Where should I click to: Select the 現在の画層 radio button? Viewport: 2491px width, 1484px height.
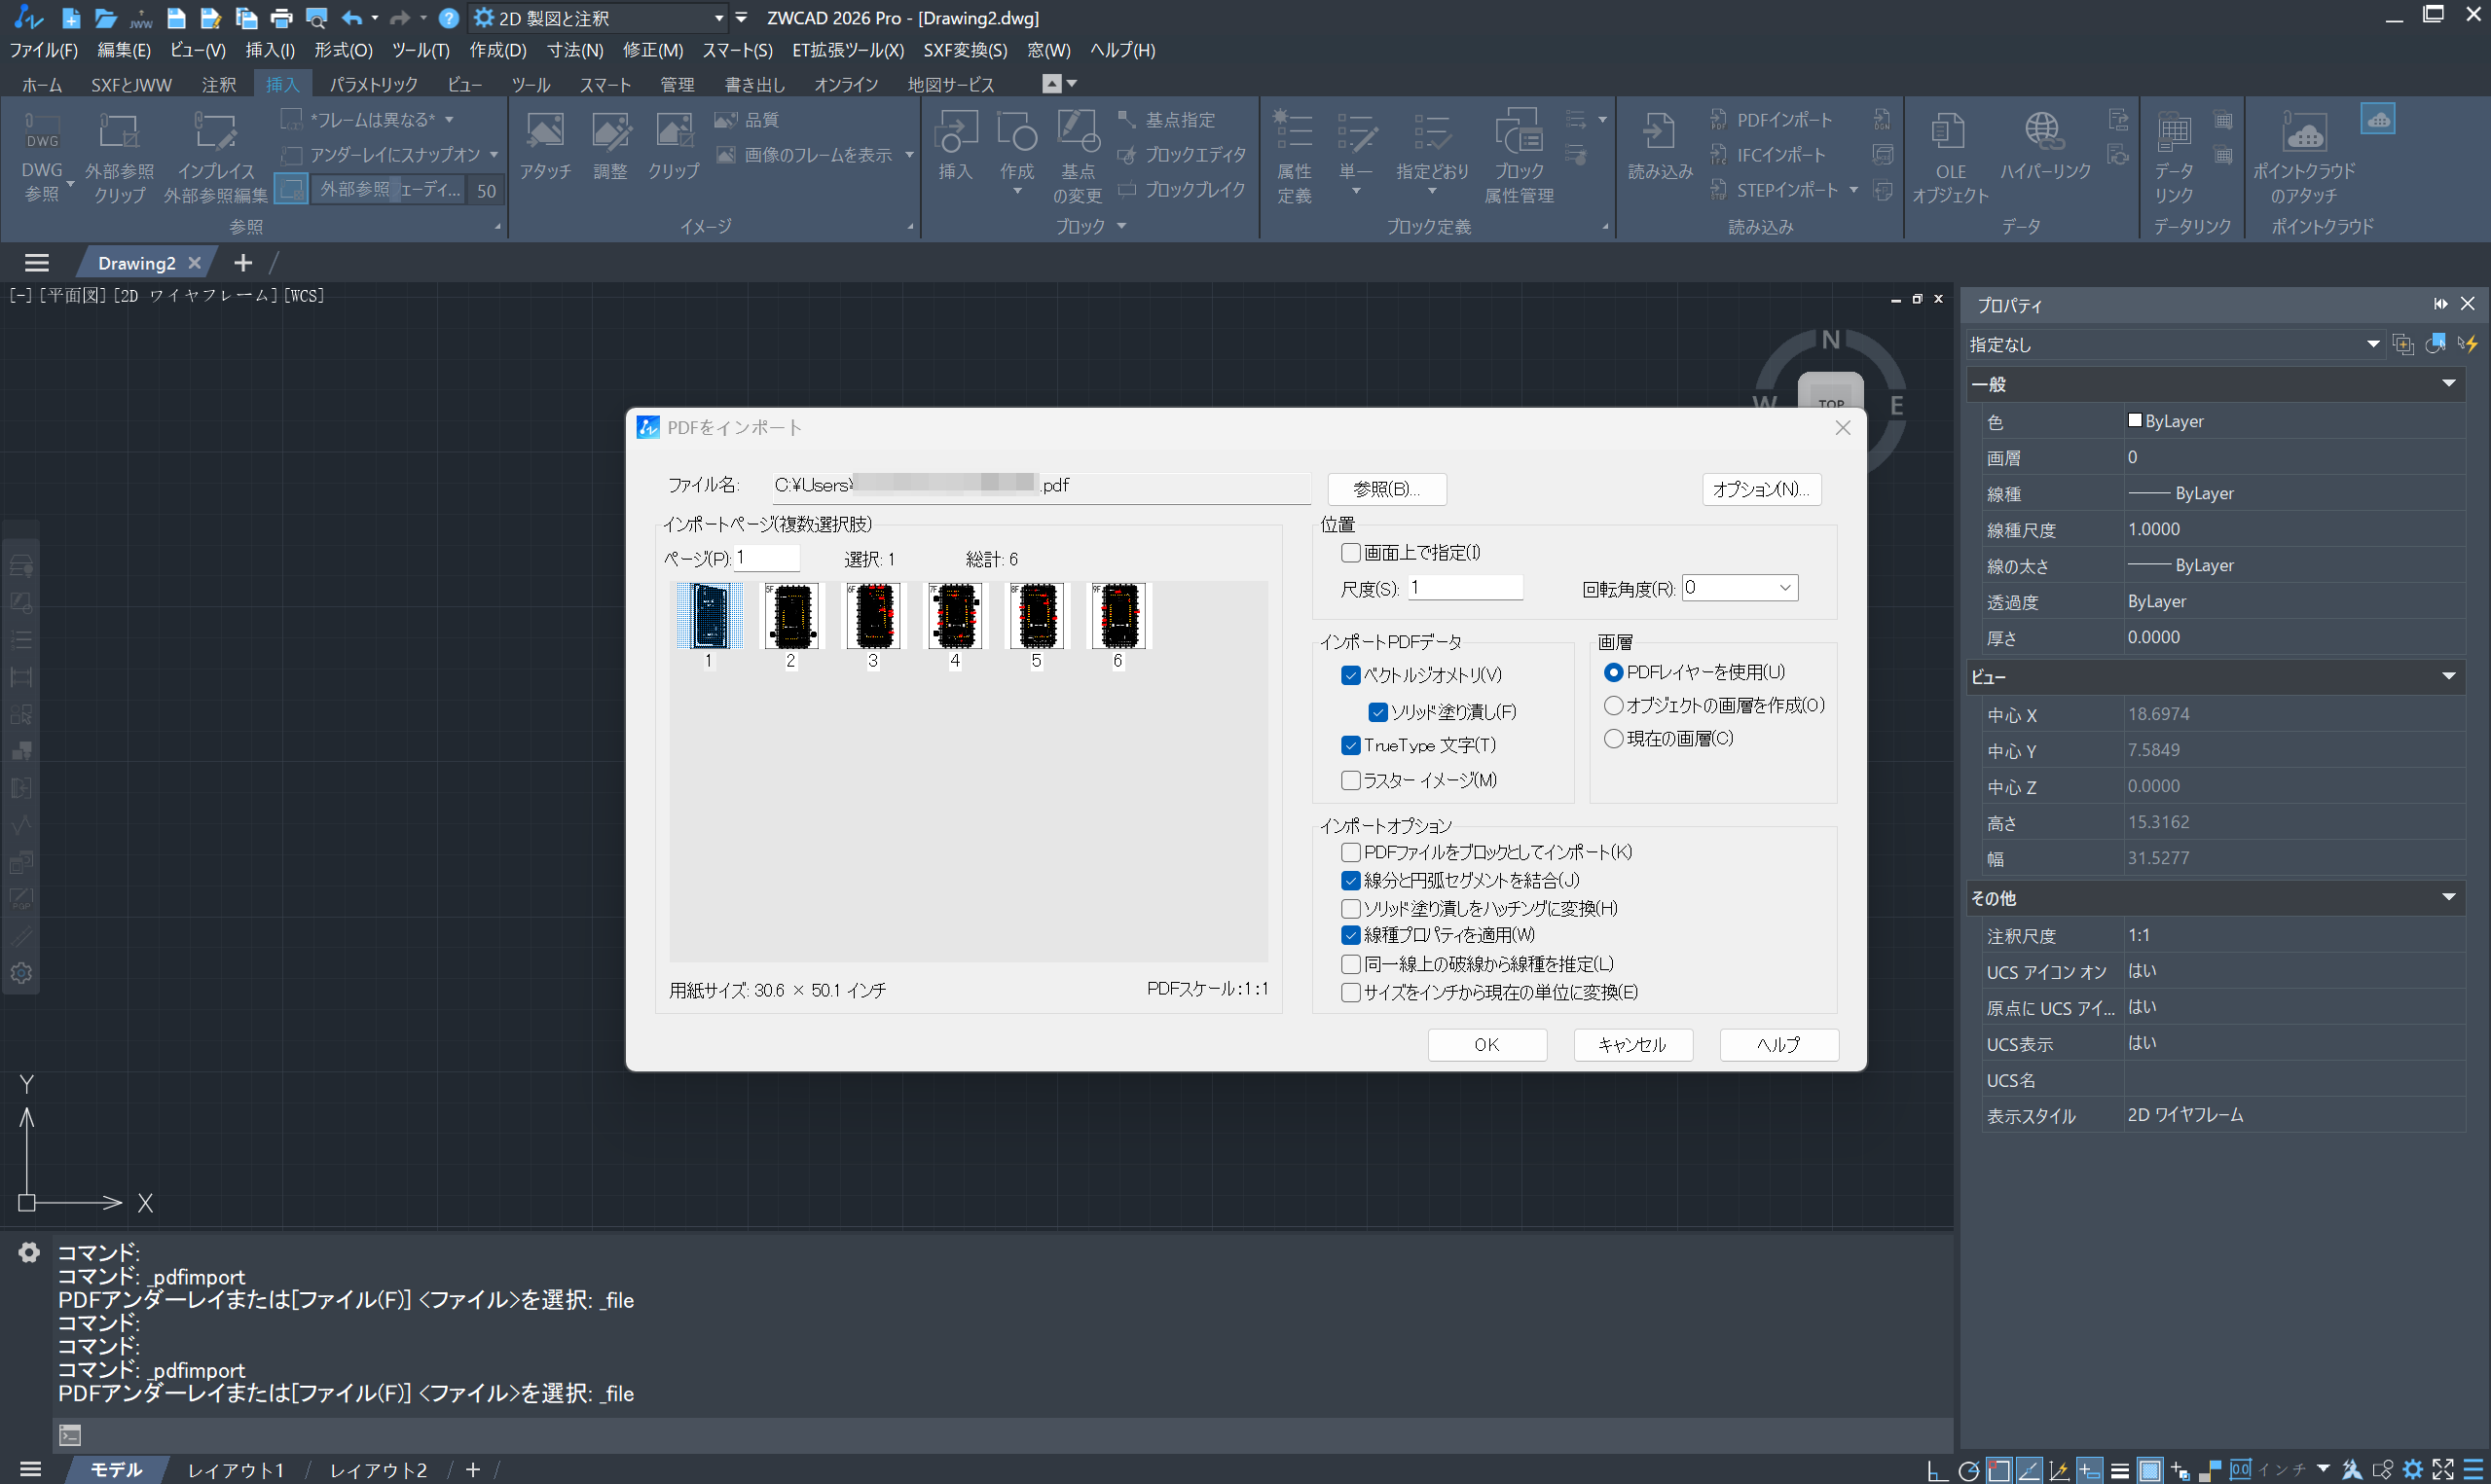(1613, 739)
